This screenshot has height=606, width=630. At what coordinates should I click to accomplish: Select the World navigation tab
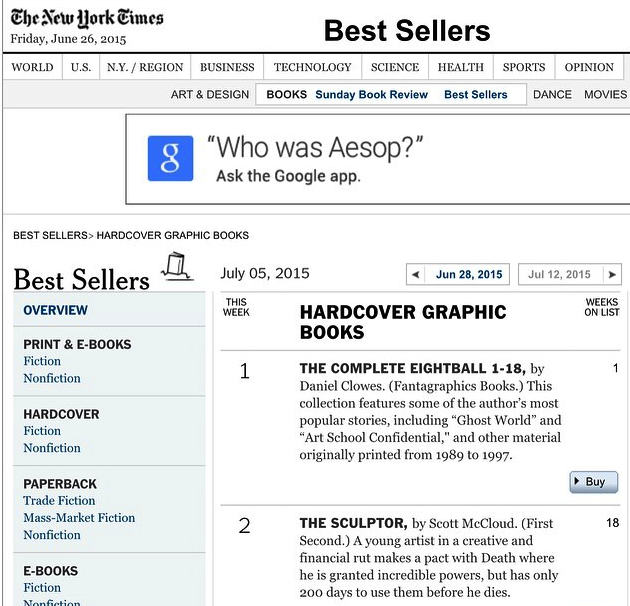[32, 67]
